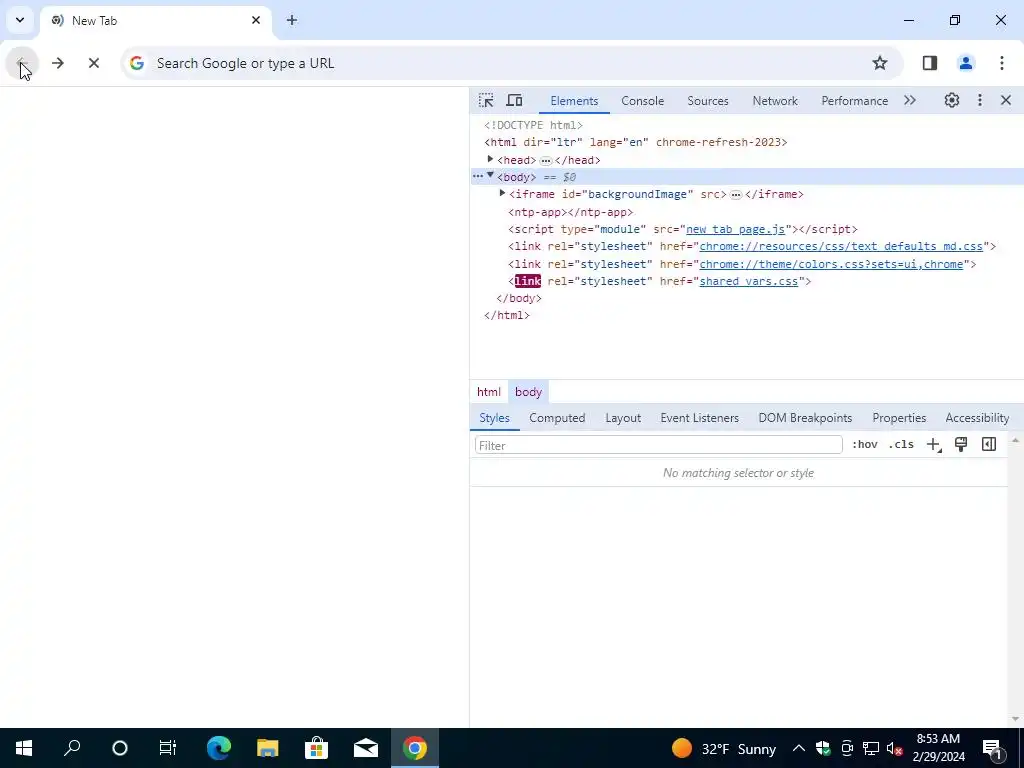Toggle computed styles sidebar icon
The width and height of the screenshot is (1024, 768).
(989, 445)
